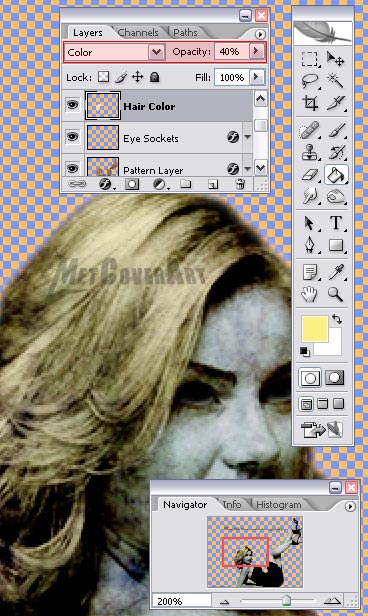
Task: Switch to Standard Screen Mode
Action: tap(306, 404)
